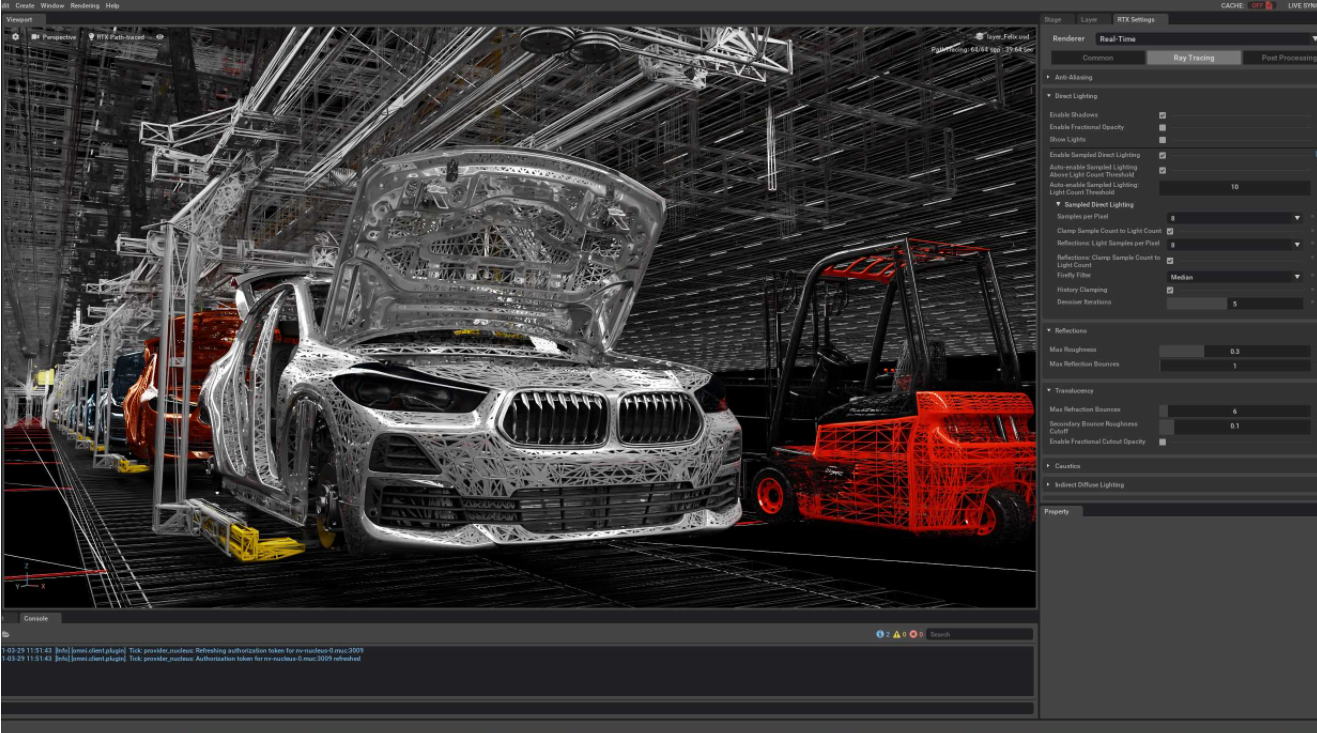Click the lightbulb icon beside RTX Path-traced

click(91, 37)
